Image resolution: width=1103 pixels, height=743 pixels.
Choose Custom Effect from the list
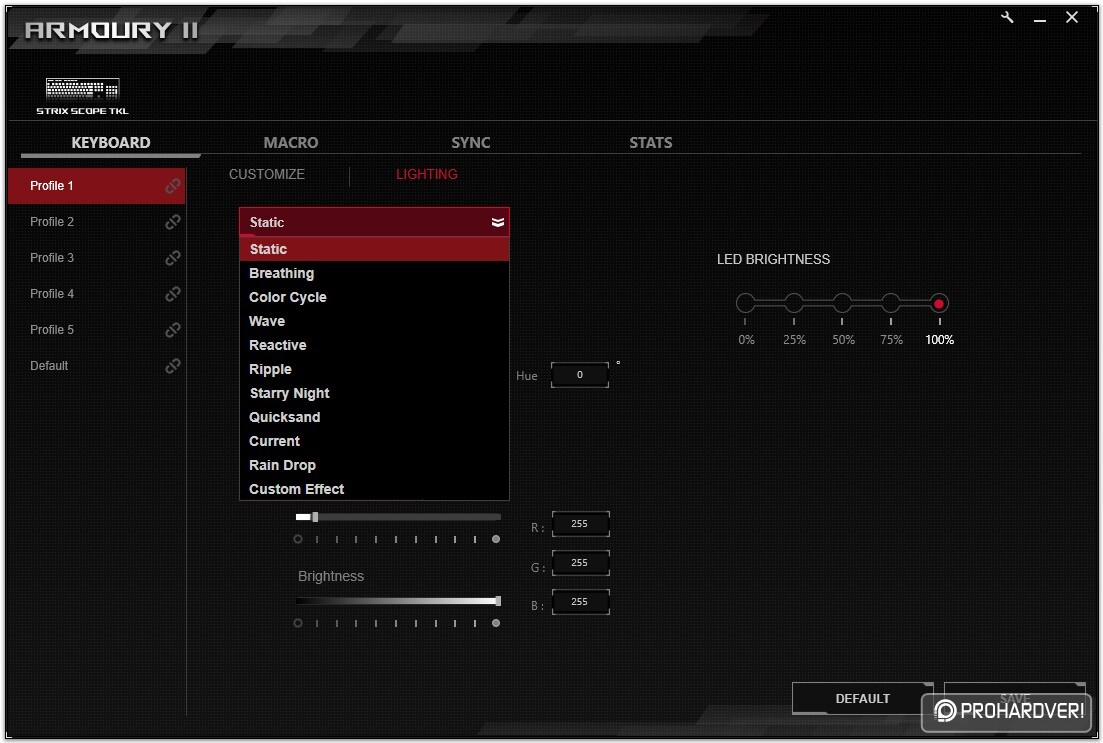click(374, 488)
